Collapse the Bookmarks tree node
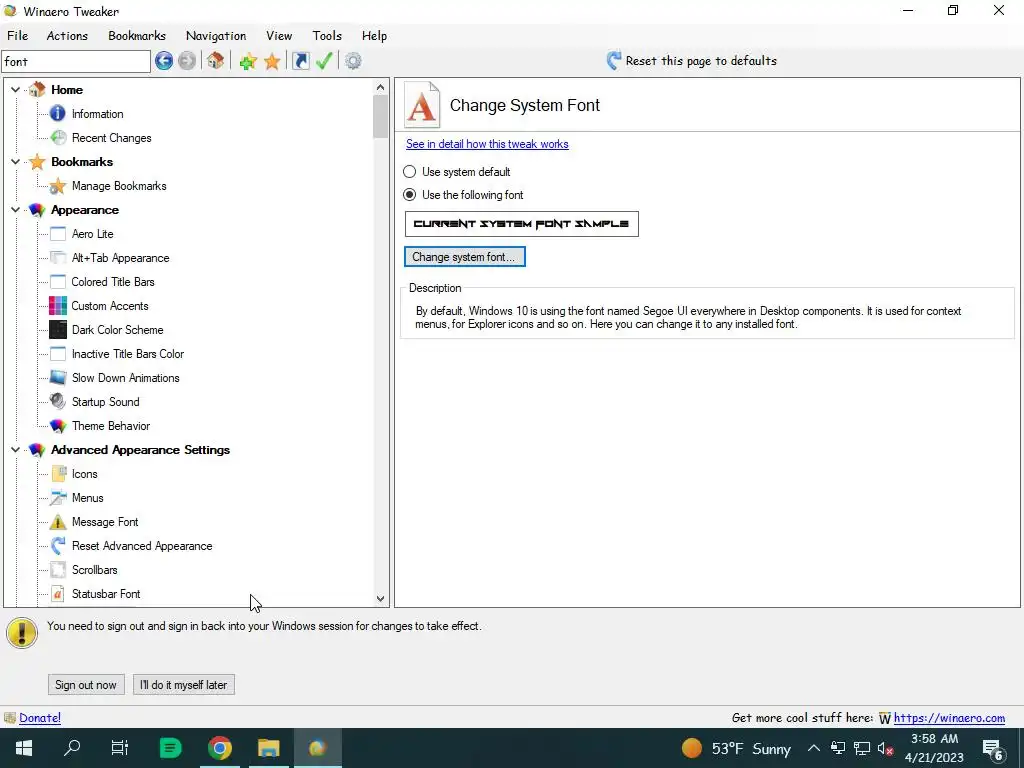This screenshot has height=768, width=1024. 15,161
